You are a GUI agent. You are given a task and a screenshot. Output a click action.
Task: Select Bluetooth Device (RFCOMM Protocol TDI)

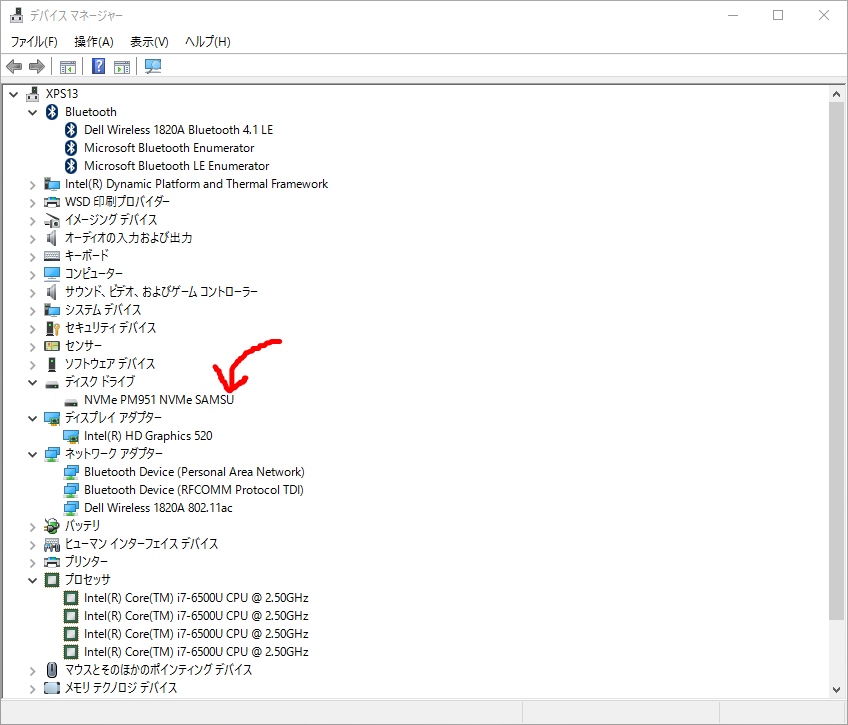click(194, 489)
